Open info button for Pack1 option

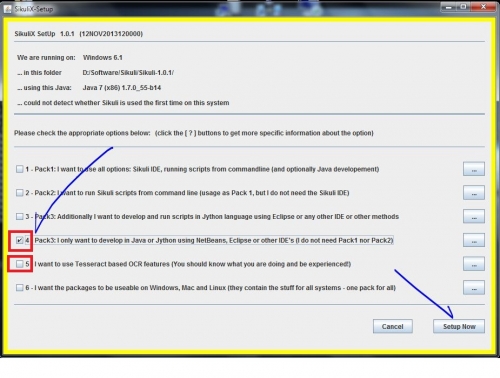(474, 169)
